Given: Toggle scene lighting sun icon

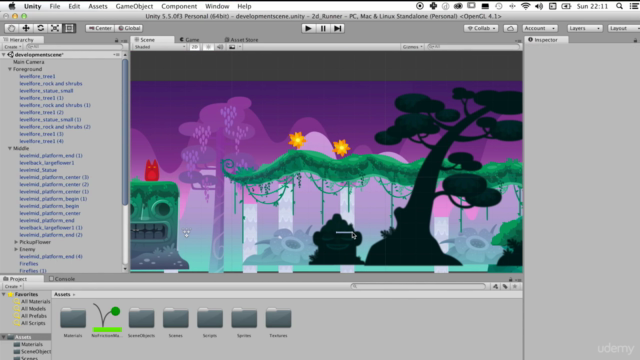Looking at the screenshot, I should (208, 47).
